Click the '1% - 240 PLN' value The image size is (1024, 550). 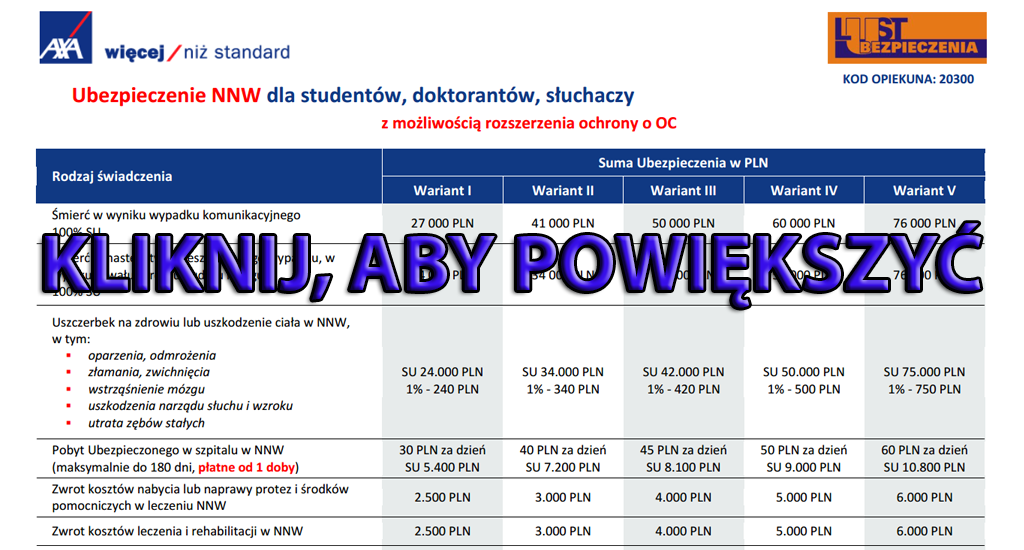pyautogui.click(x=442, y=389)
